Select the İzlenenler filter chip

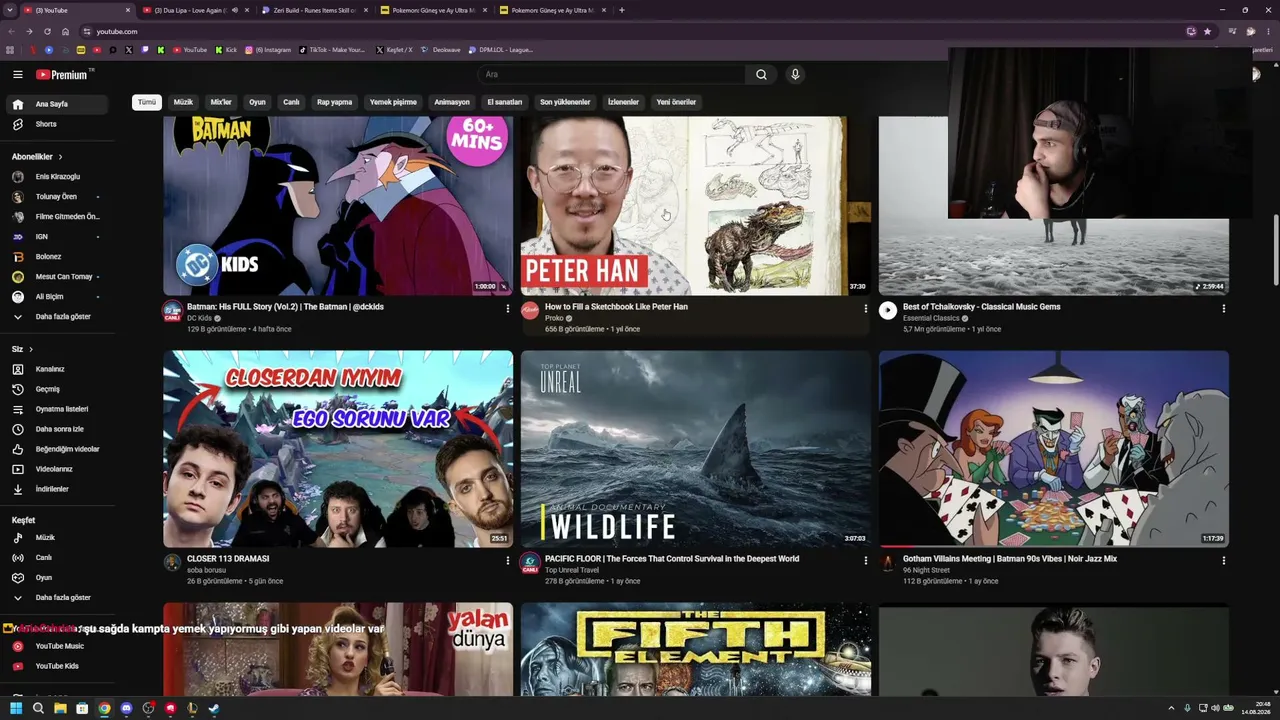click(x=623, y=102)
